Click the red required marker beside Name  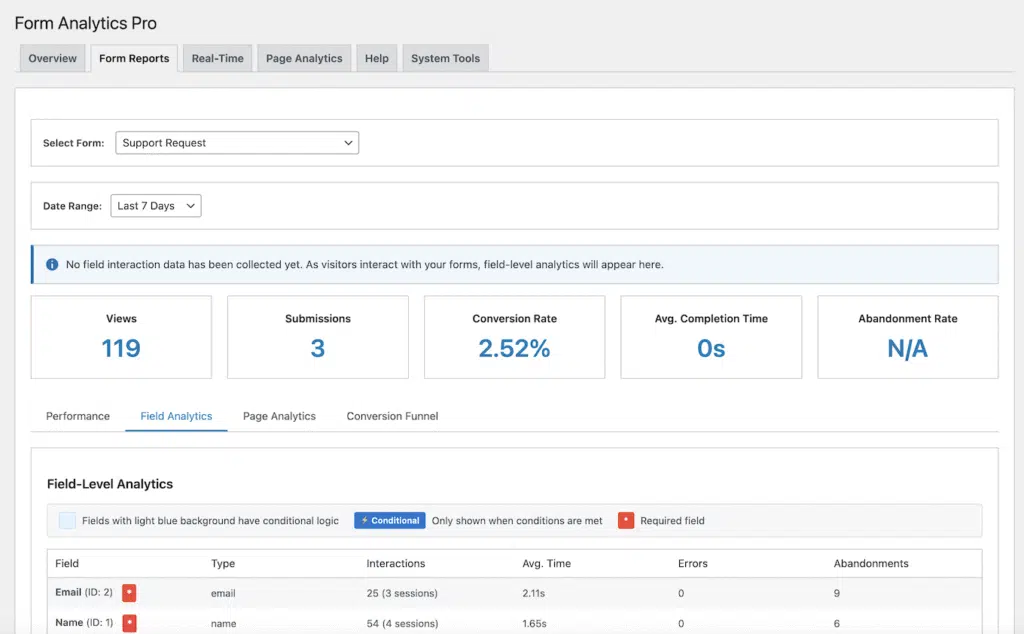click(x=129, y=623)
